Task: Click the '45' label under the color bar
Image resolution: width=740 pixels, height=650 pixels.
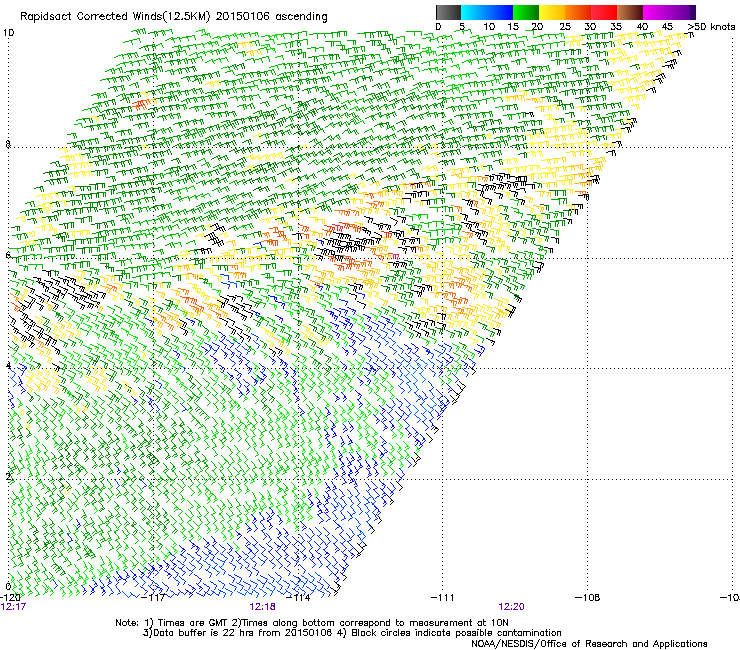Action: click(667, 26)
